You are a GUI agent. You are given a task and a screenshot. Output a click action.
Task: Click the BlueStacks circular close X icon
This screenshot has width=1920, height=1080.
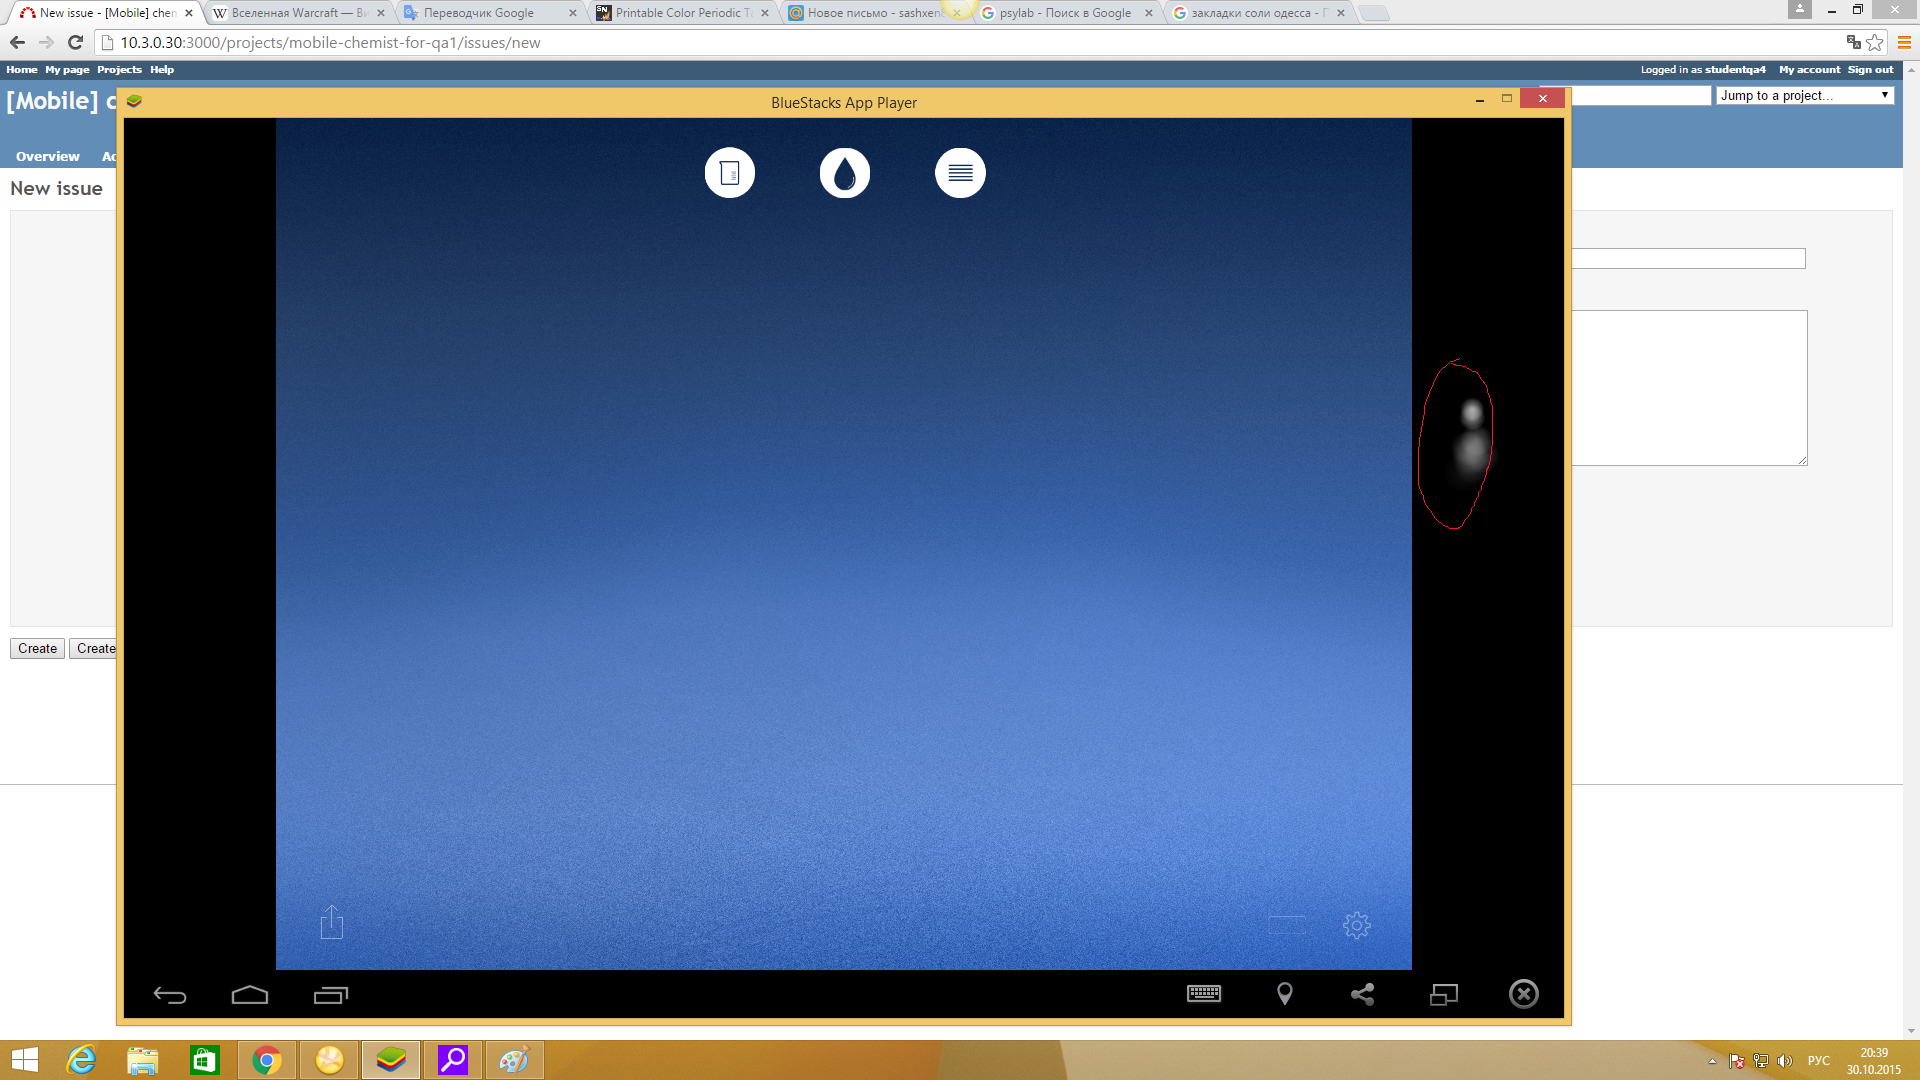pos(1523,993)
